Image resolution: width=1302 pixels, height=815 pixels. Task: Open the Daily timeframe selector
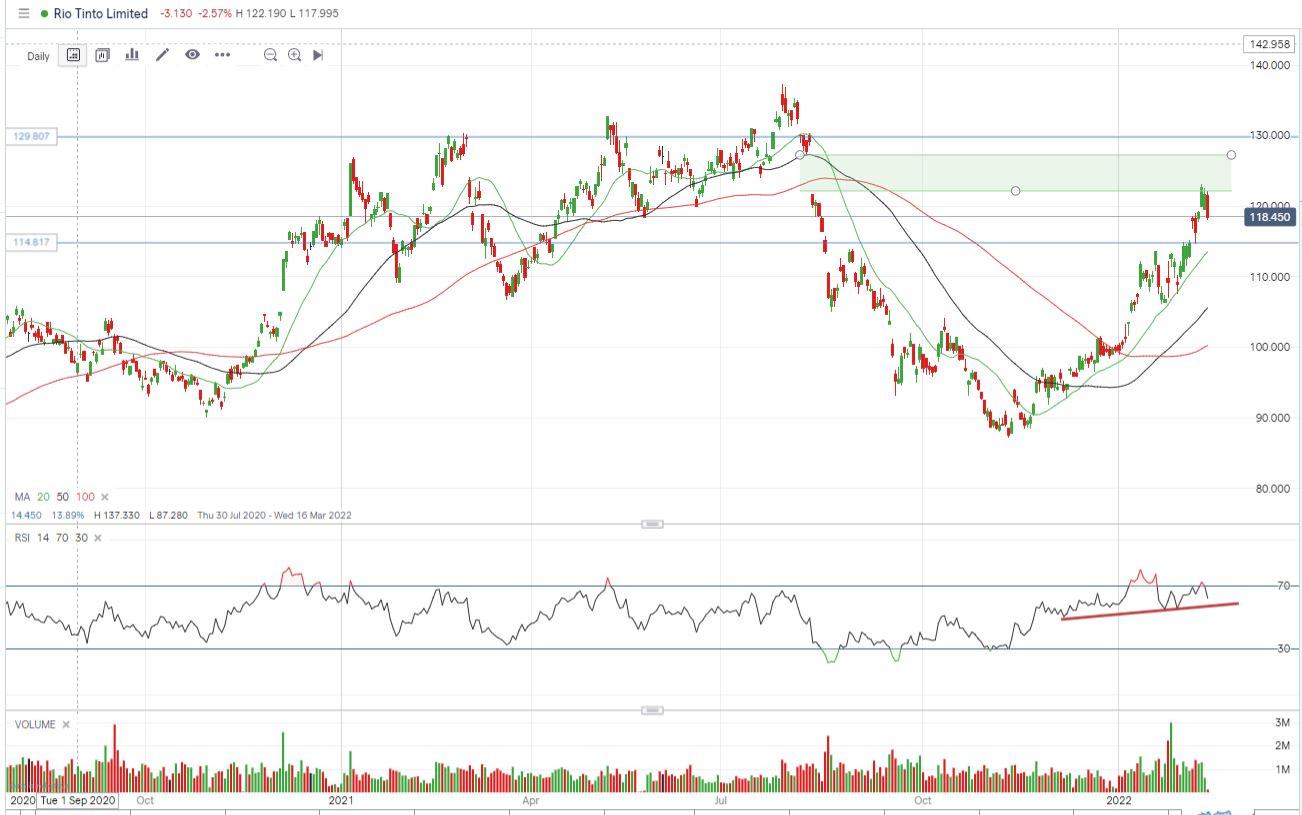tap(38, 56)
